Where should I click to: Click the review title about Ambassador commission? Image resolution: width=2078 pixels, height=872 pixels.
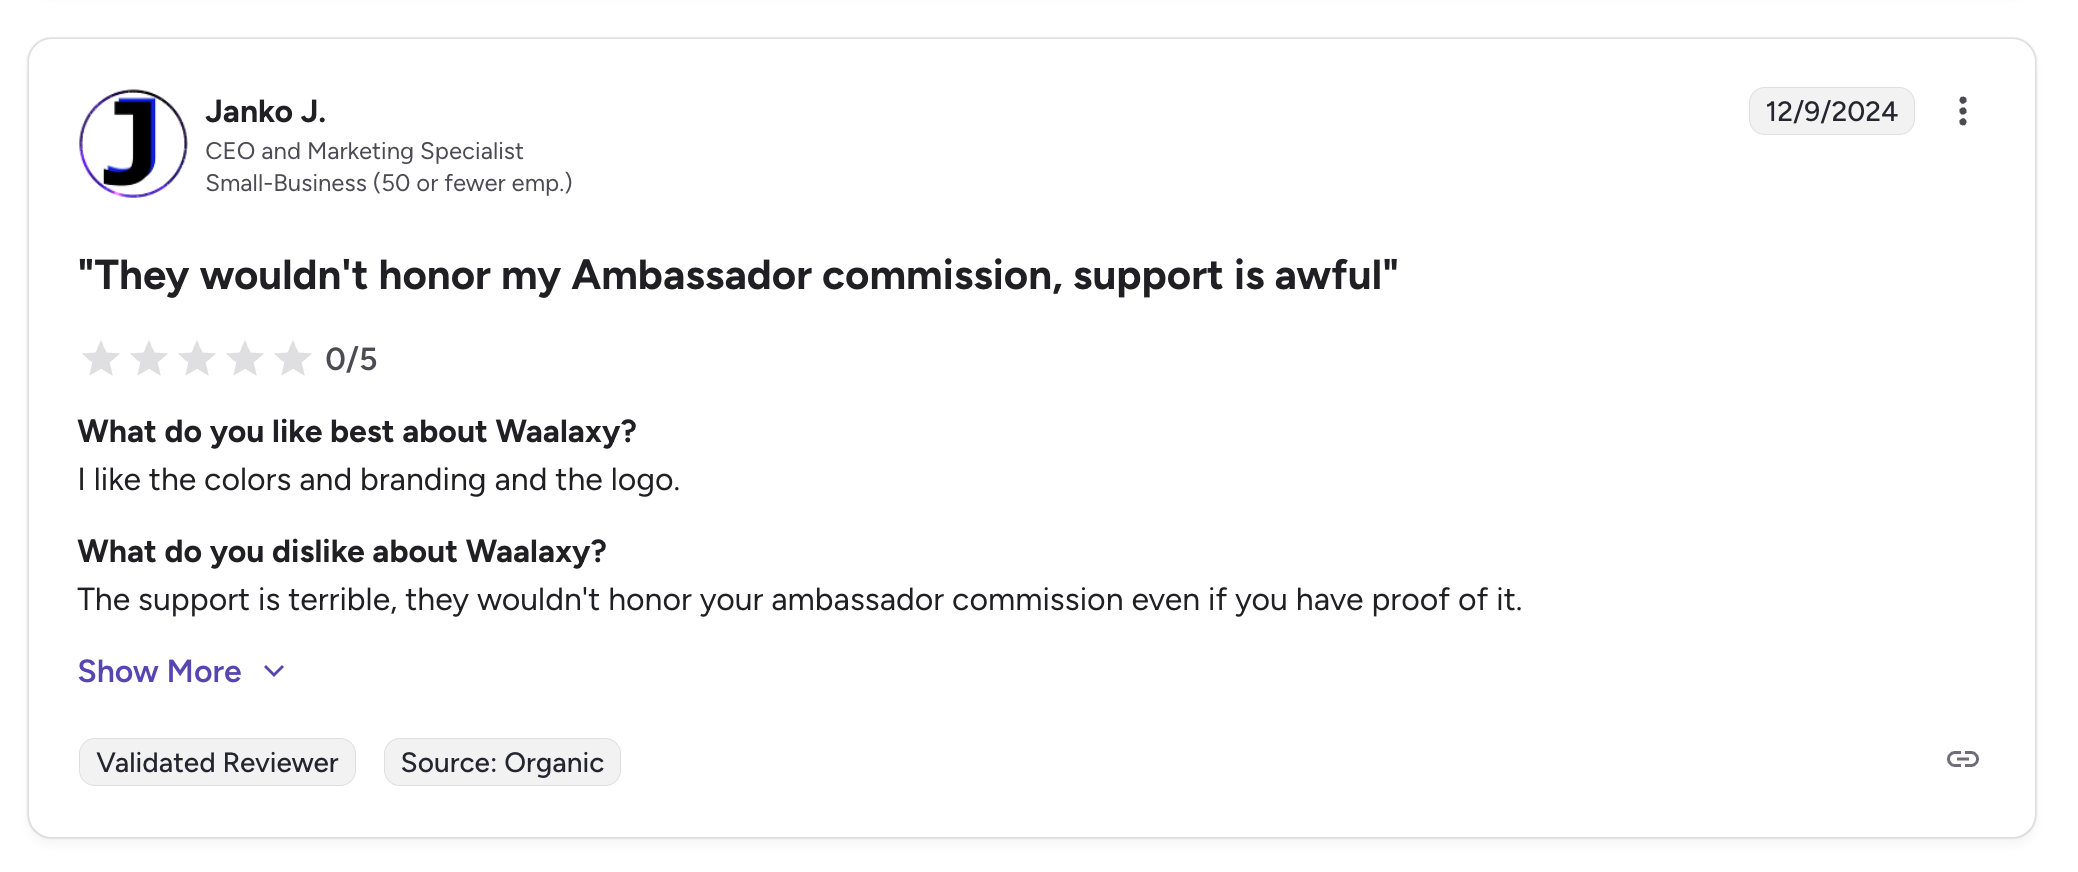738,276
